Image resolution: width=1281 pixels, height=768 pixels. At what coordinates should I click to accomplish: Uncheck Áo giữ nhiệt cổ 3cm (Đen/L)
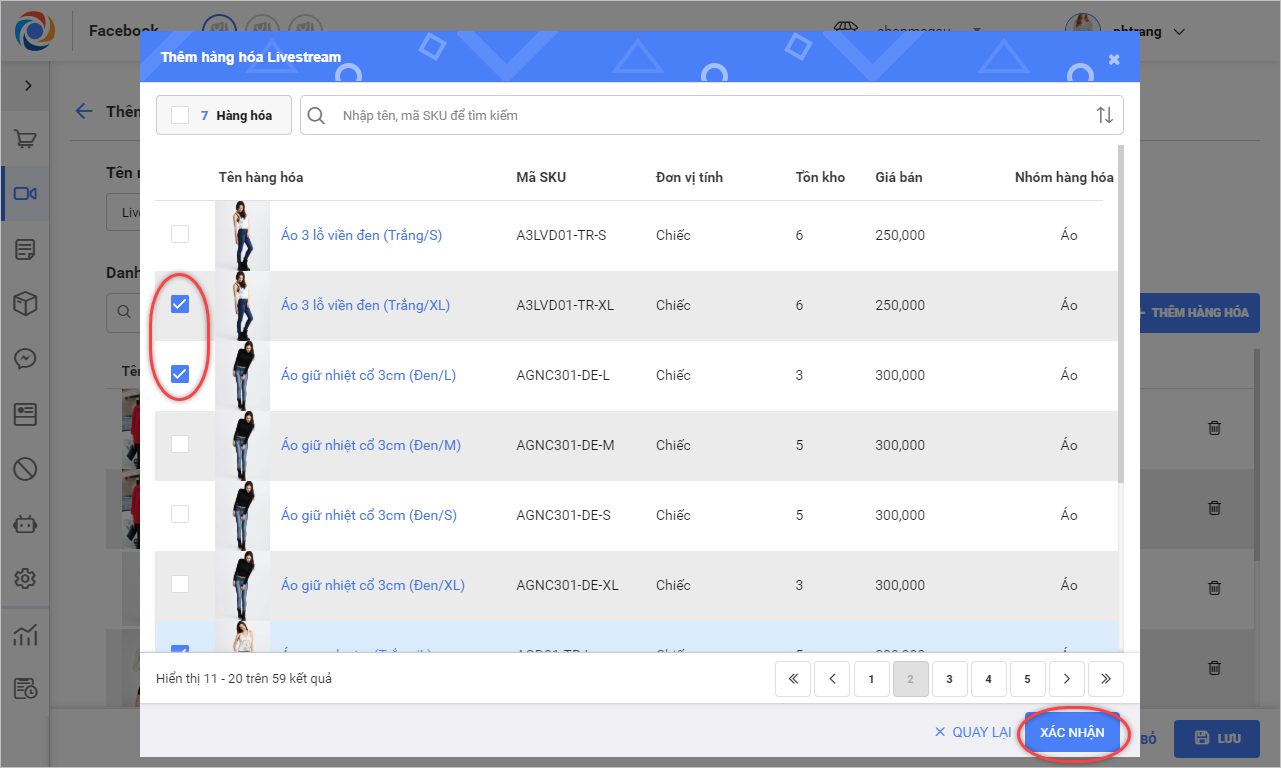180,375
